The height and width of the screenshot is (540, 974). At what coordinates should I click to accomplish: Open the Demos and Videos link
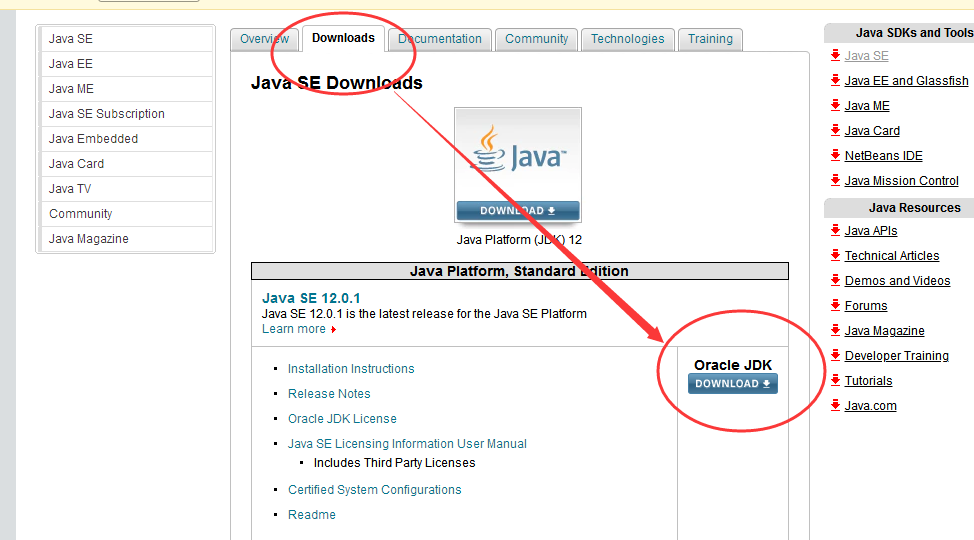pos(898,281)
